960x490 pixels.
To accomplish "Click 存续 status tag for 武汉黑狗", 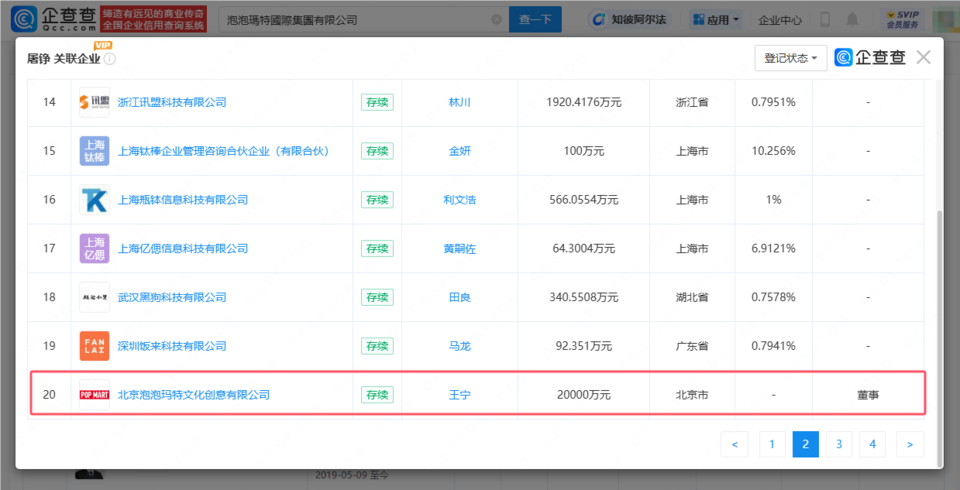I will pos(377,297).
